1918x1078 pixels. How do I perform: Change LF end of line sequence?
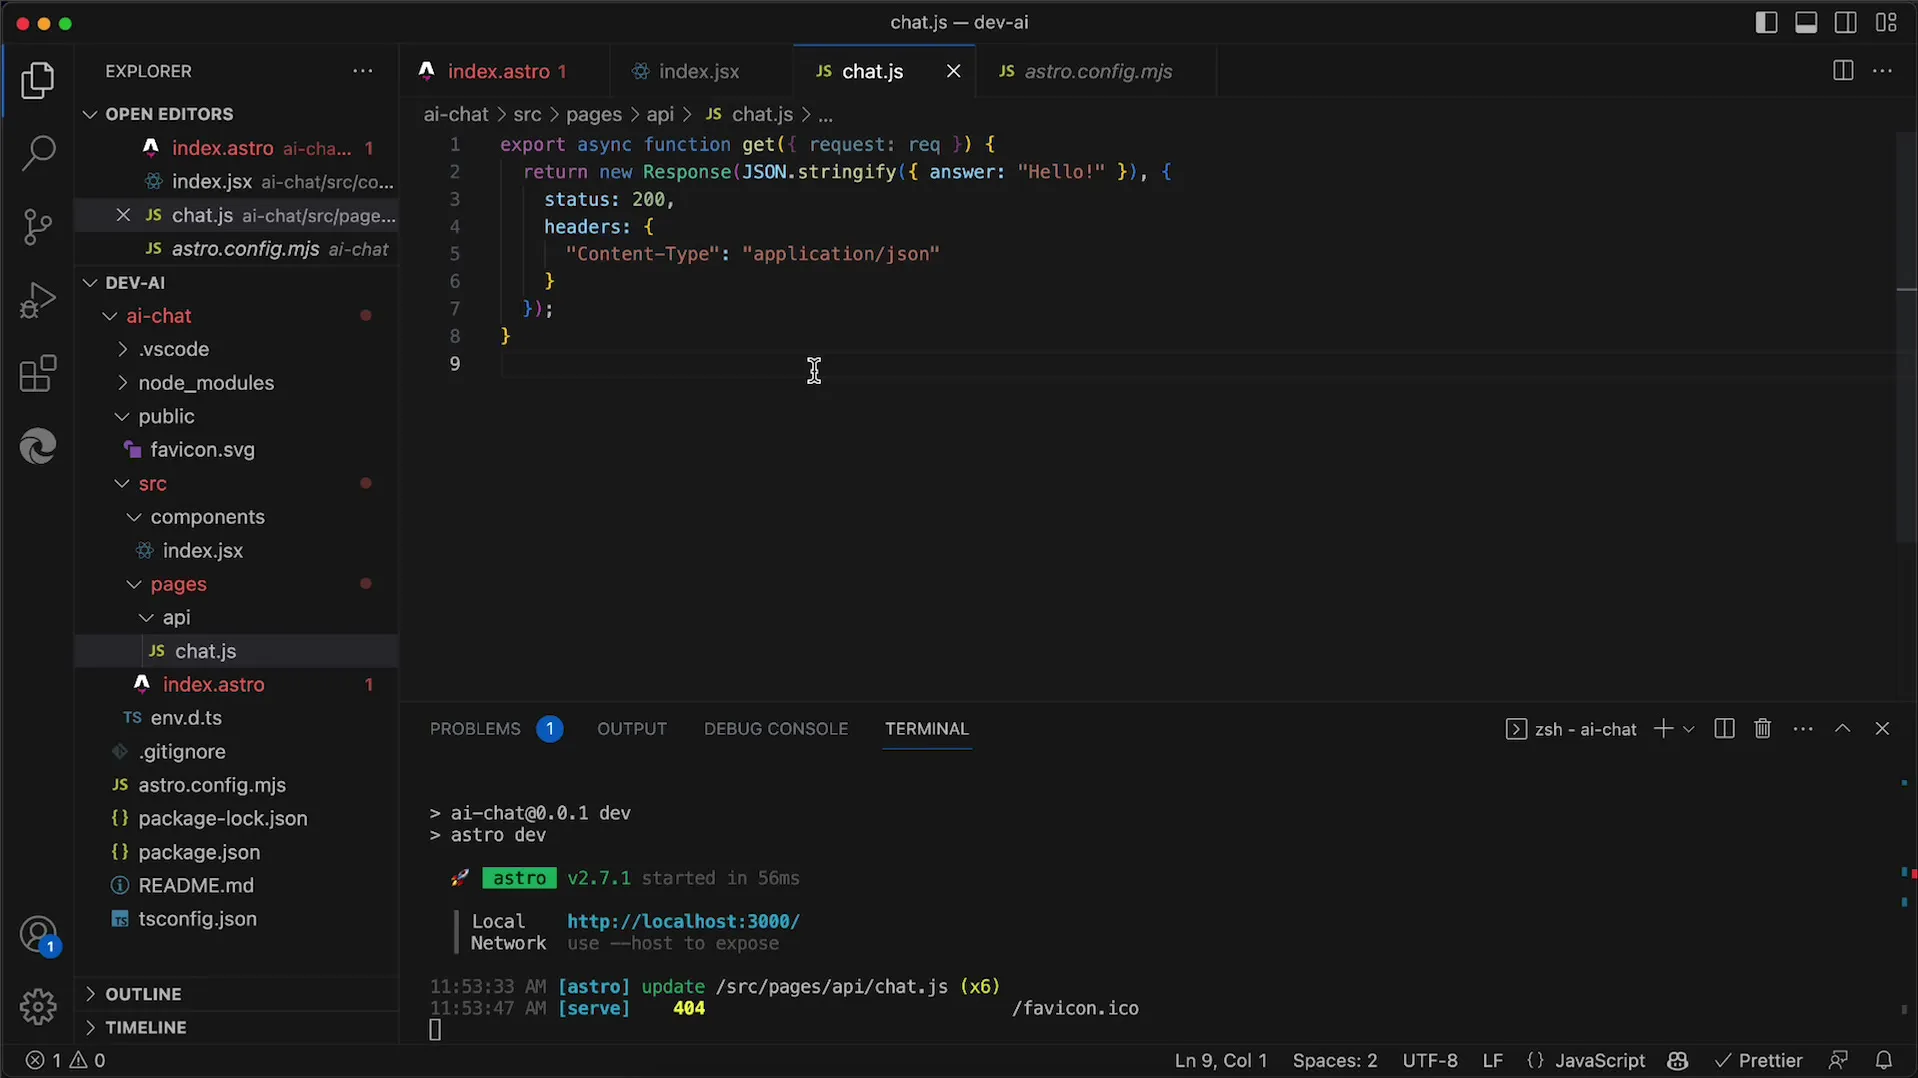coord(1492,1060)
